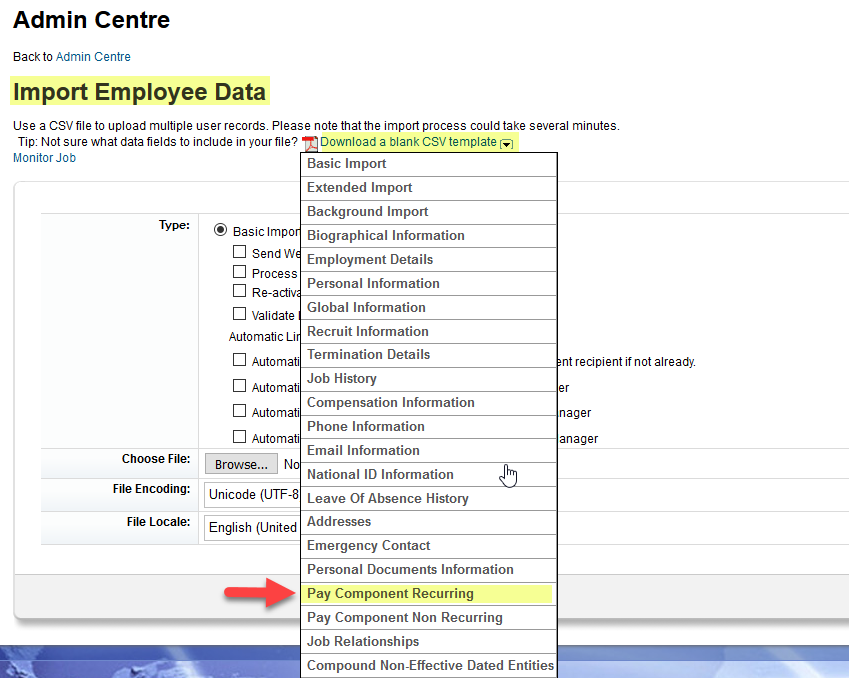Select Termination Details template
This screenshot has width=849, height=678.
[429, 355]
